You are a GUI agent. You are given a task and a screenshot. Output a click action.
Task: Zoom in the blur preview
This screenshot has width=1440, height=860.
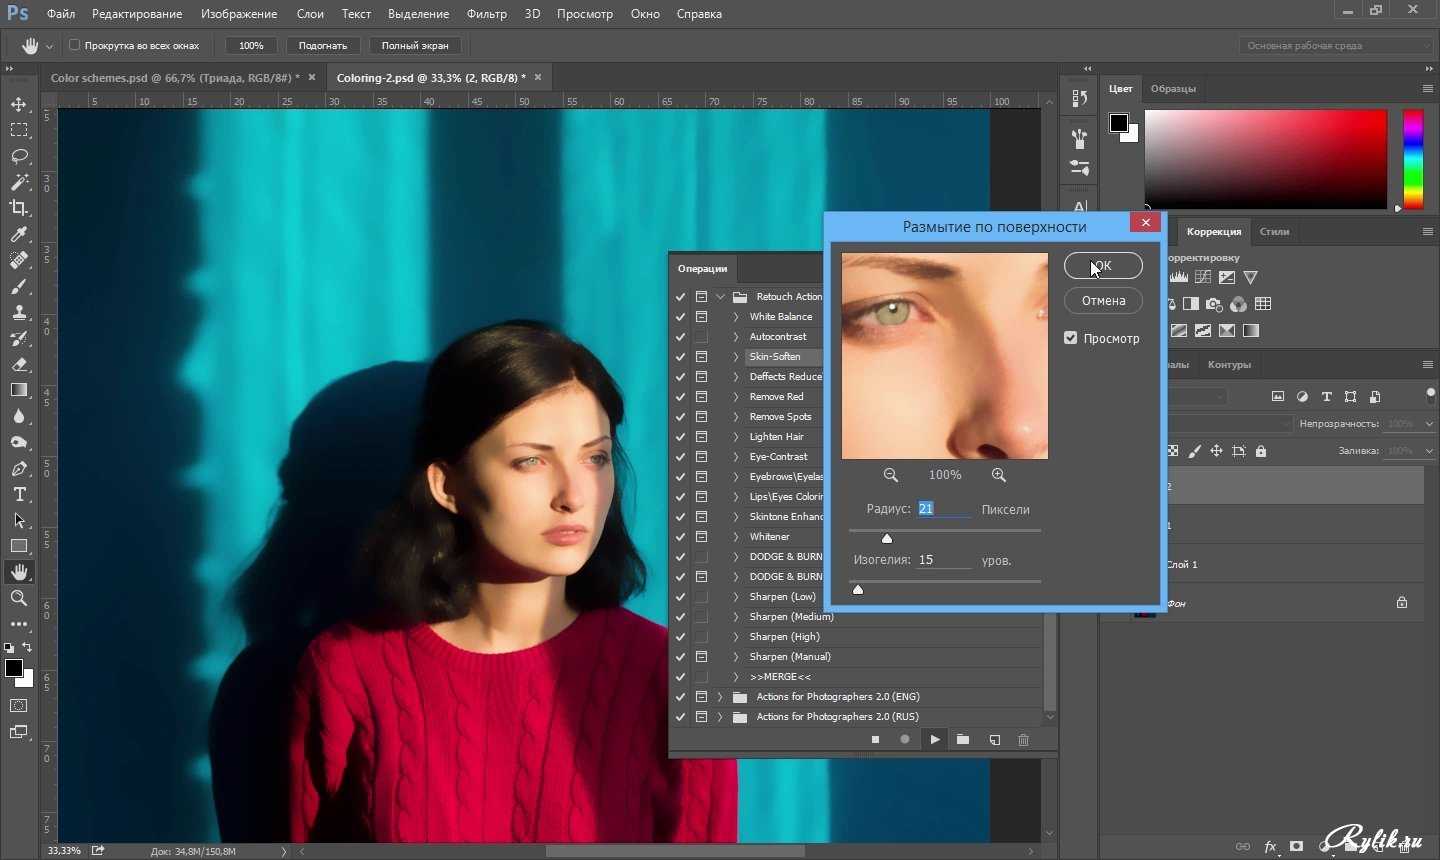pyautogui.click(x=998, y=475)
